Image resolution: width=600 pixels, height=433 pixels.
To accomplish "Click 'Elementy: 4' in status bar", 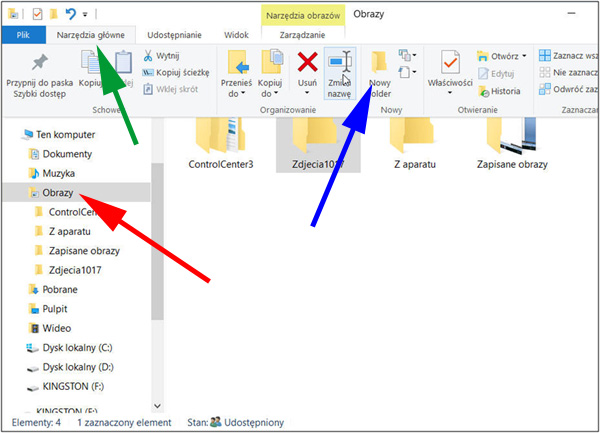I will tap(36, 423).
